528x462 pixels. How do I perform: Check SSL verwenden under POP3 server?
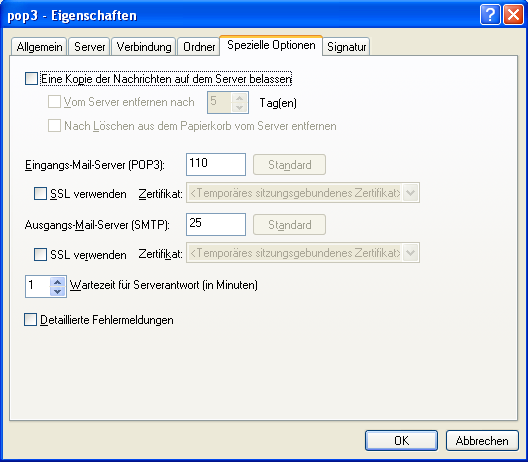40,194
